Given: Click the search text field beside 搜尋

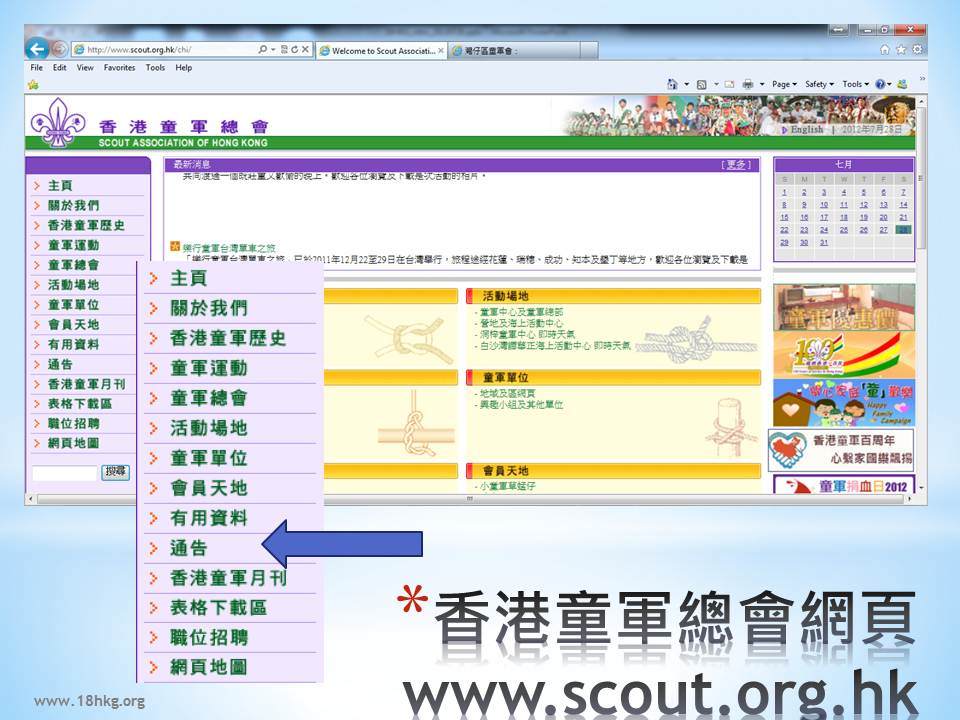Looking at the screenshot, I should (x=65, y=473).
